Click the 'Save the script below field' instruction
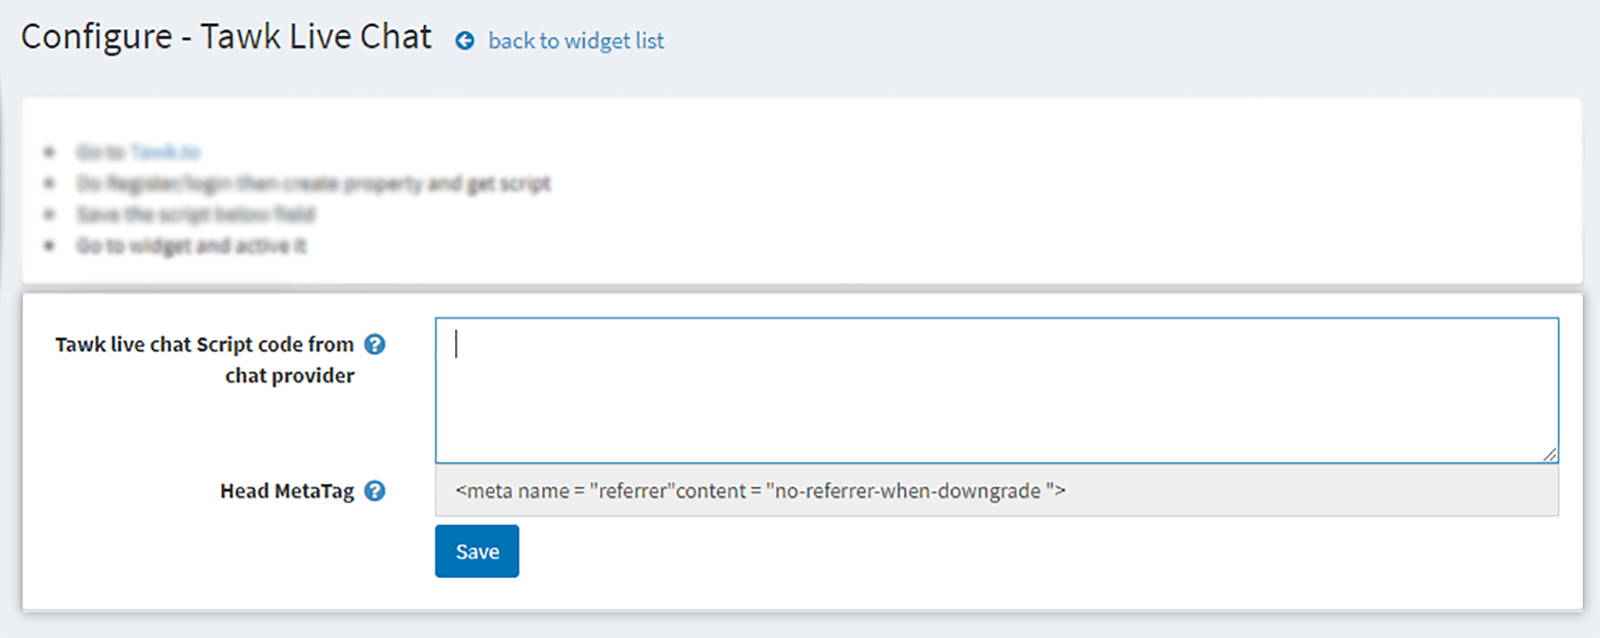Image resolution: width=1600 pixels, height=638 pixels. (x=195, y=214)
